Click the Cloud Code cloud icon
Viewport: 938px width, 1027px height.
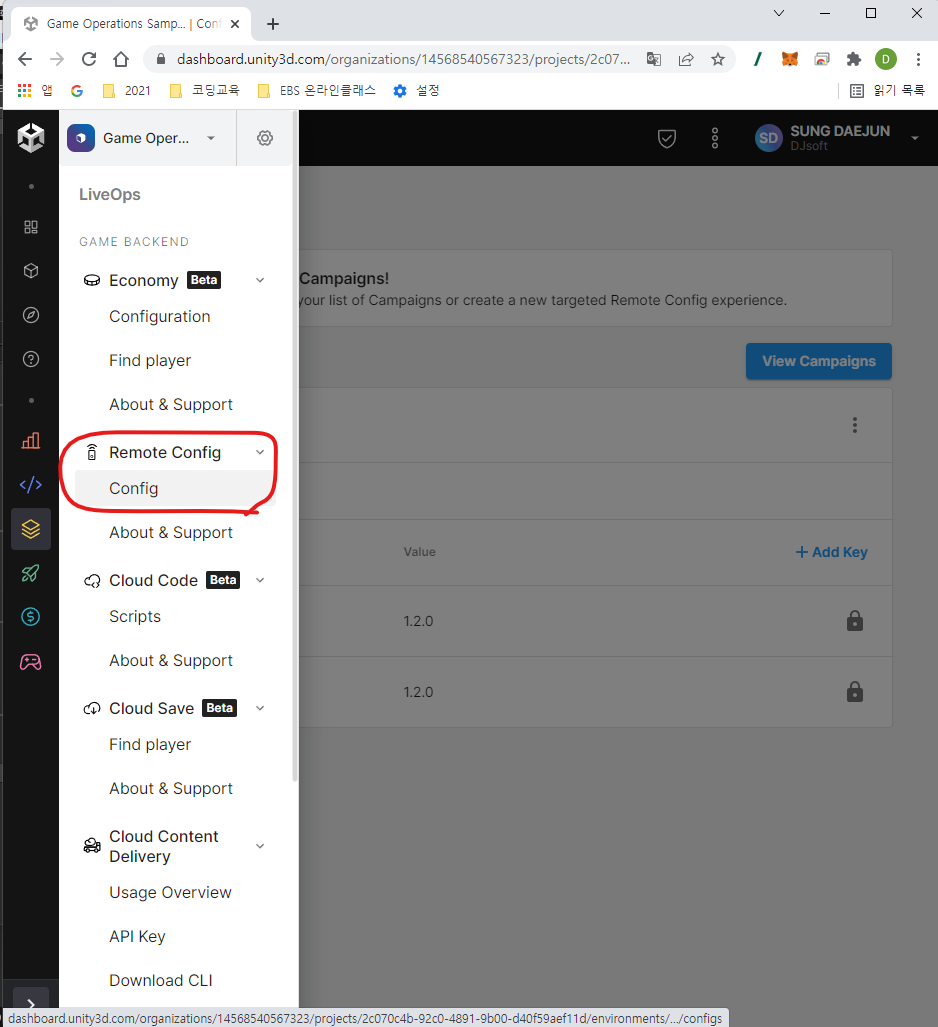coord(92,580)
